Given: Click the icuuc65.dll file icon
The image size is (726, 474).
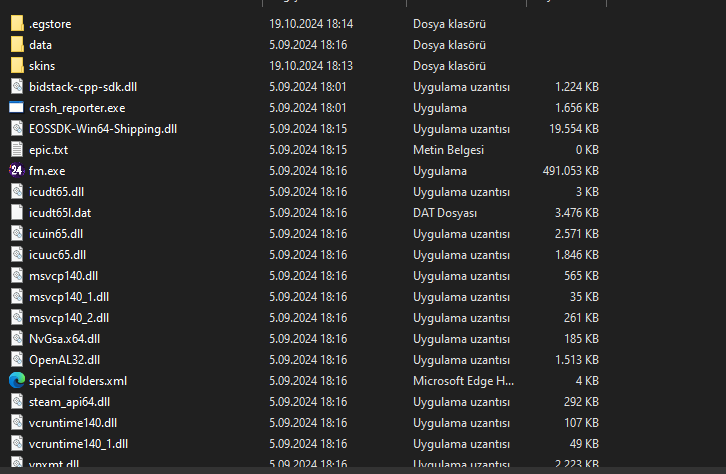Looking at the screenshot, I should tap(17, 255).
